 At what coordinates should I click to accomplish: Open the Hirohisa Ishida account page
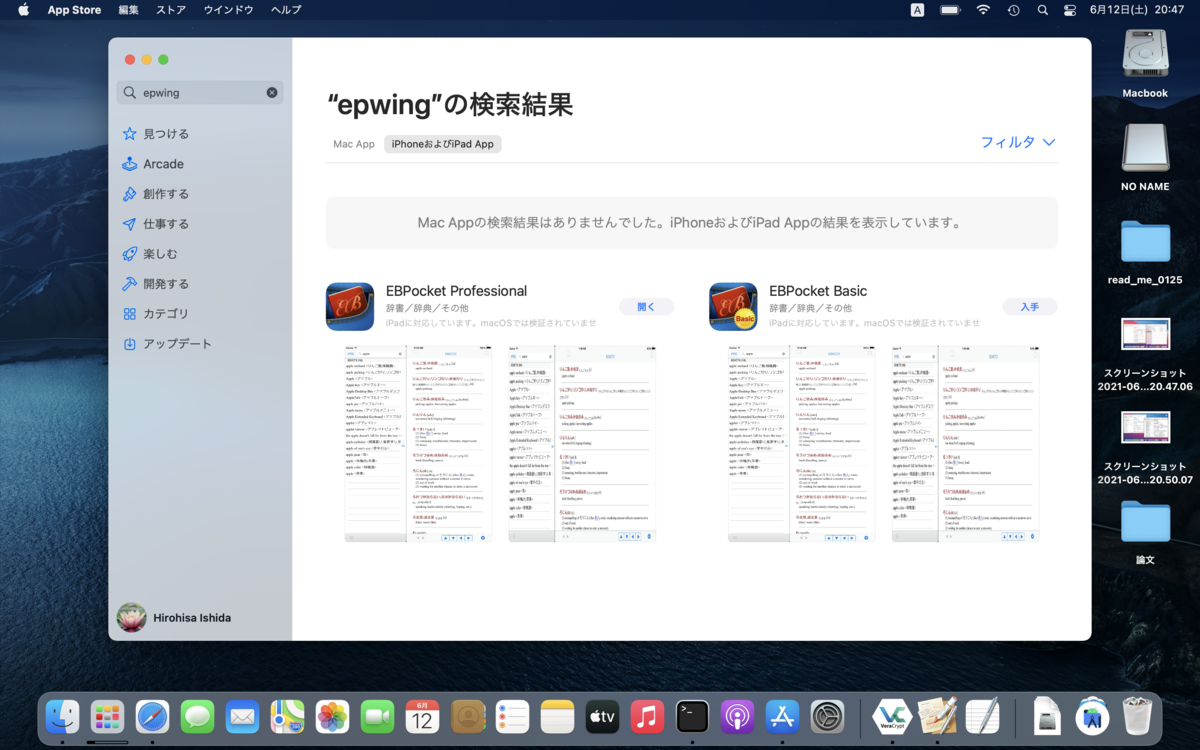tap(175, 617)
